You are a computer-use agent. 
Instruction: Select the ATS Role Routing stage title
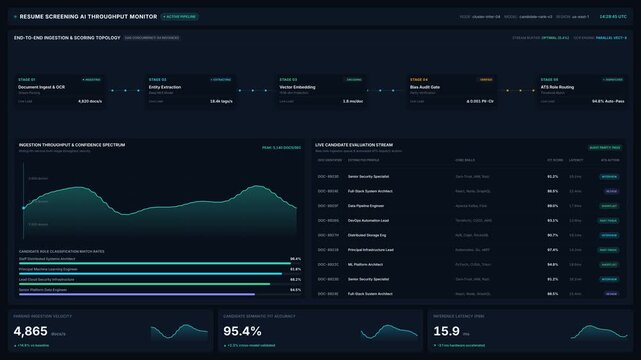557,87
